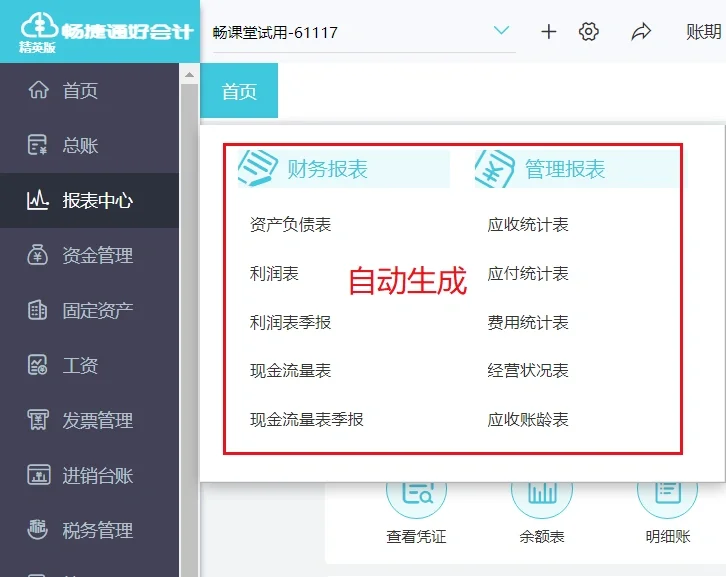Click the share arrow icon in header

click(641, 32)
